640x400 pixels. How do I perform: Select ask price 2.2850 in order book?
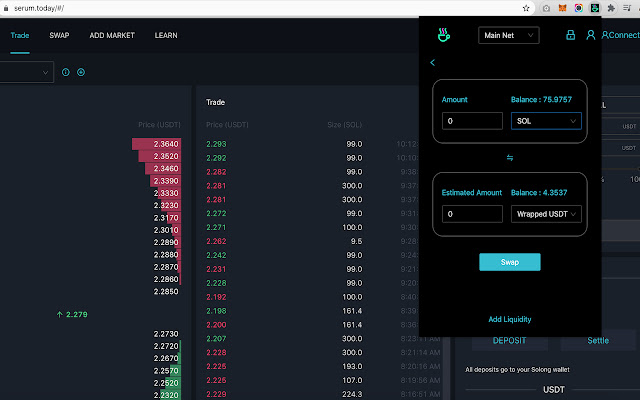(166, 291)
